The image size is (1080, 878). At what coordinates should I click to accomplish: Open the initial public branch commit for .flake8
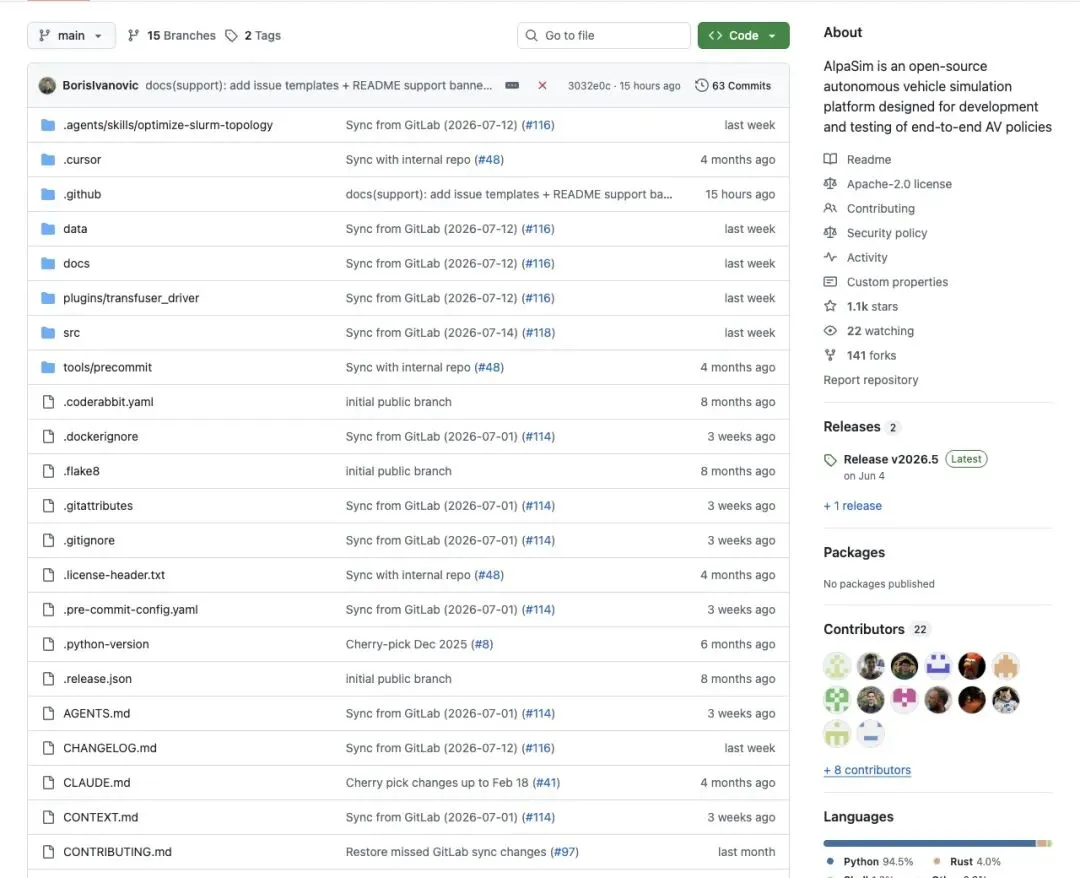tap(398, 471)
